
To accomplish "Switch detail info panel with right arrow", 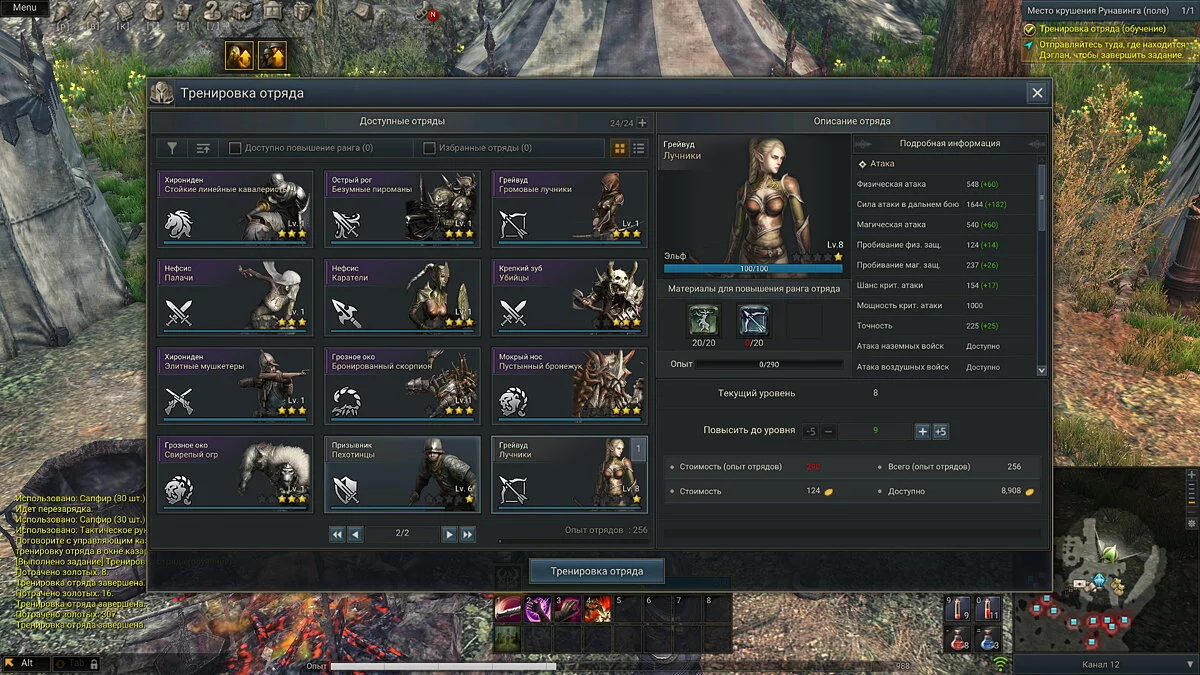I will pos(1038,143).
